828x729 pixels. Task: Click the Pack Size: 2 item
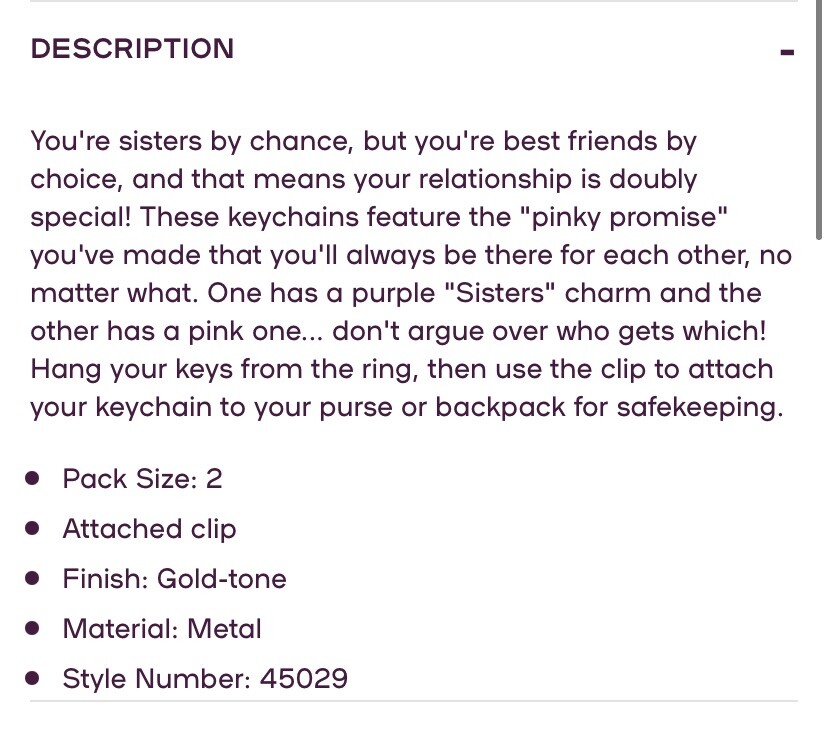coord(142,479)
